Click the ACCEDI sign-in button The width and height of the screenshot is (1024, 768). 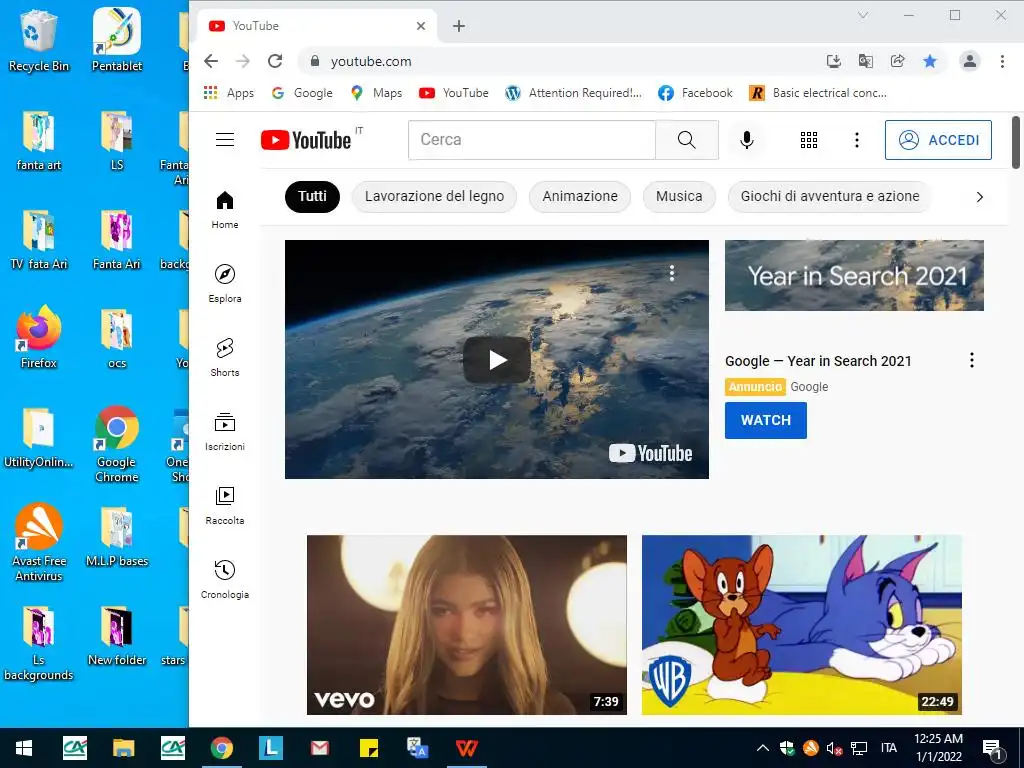coord(938,140)
